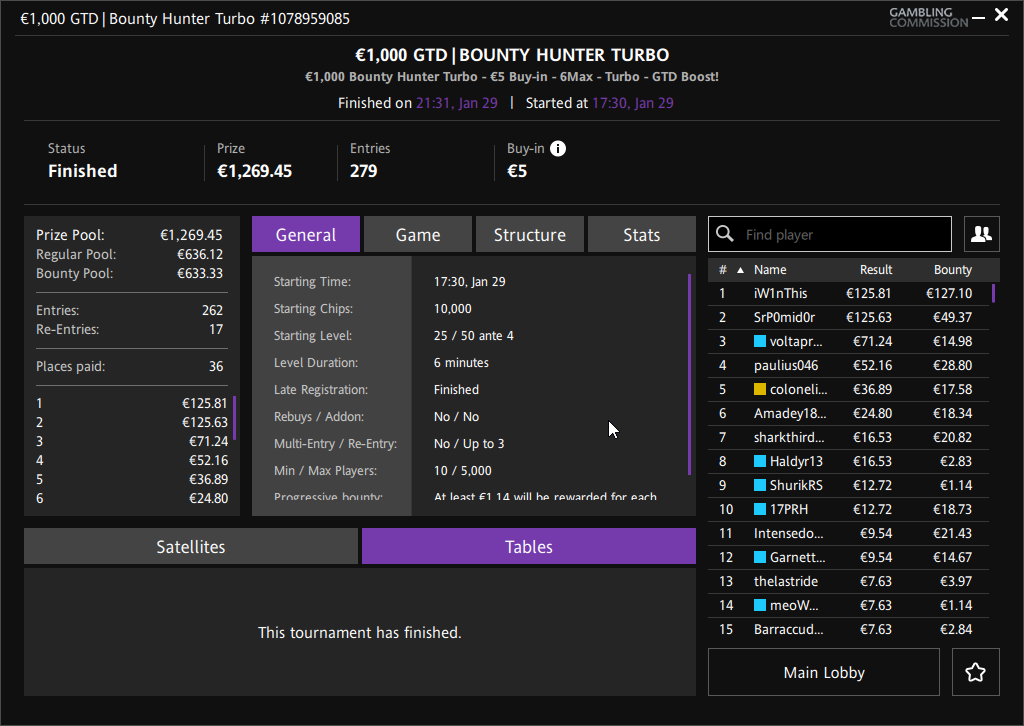The height and width of the screenshot is (726, 1024).
Task: Click the Bounty Pool €633.33 value
Action: pyautogui.click(x=200, y=273)
